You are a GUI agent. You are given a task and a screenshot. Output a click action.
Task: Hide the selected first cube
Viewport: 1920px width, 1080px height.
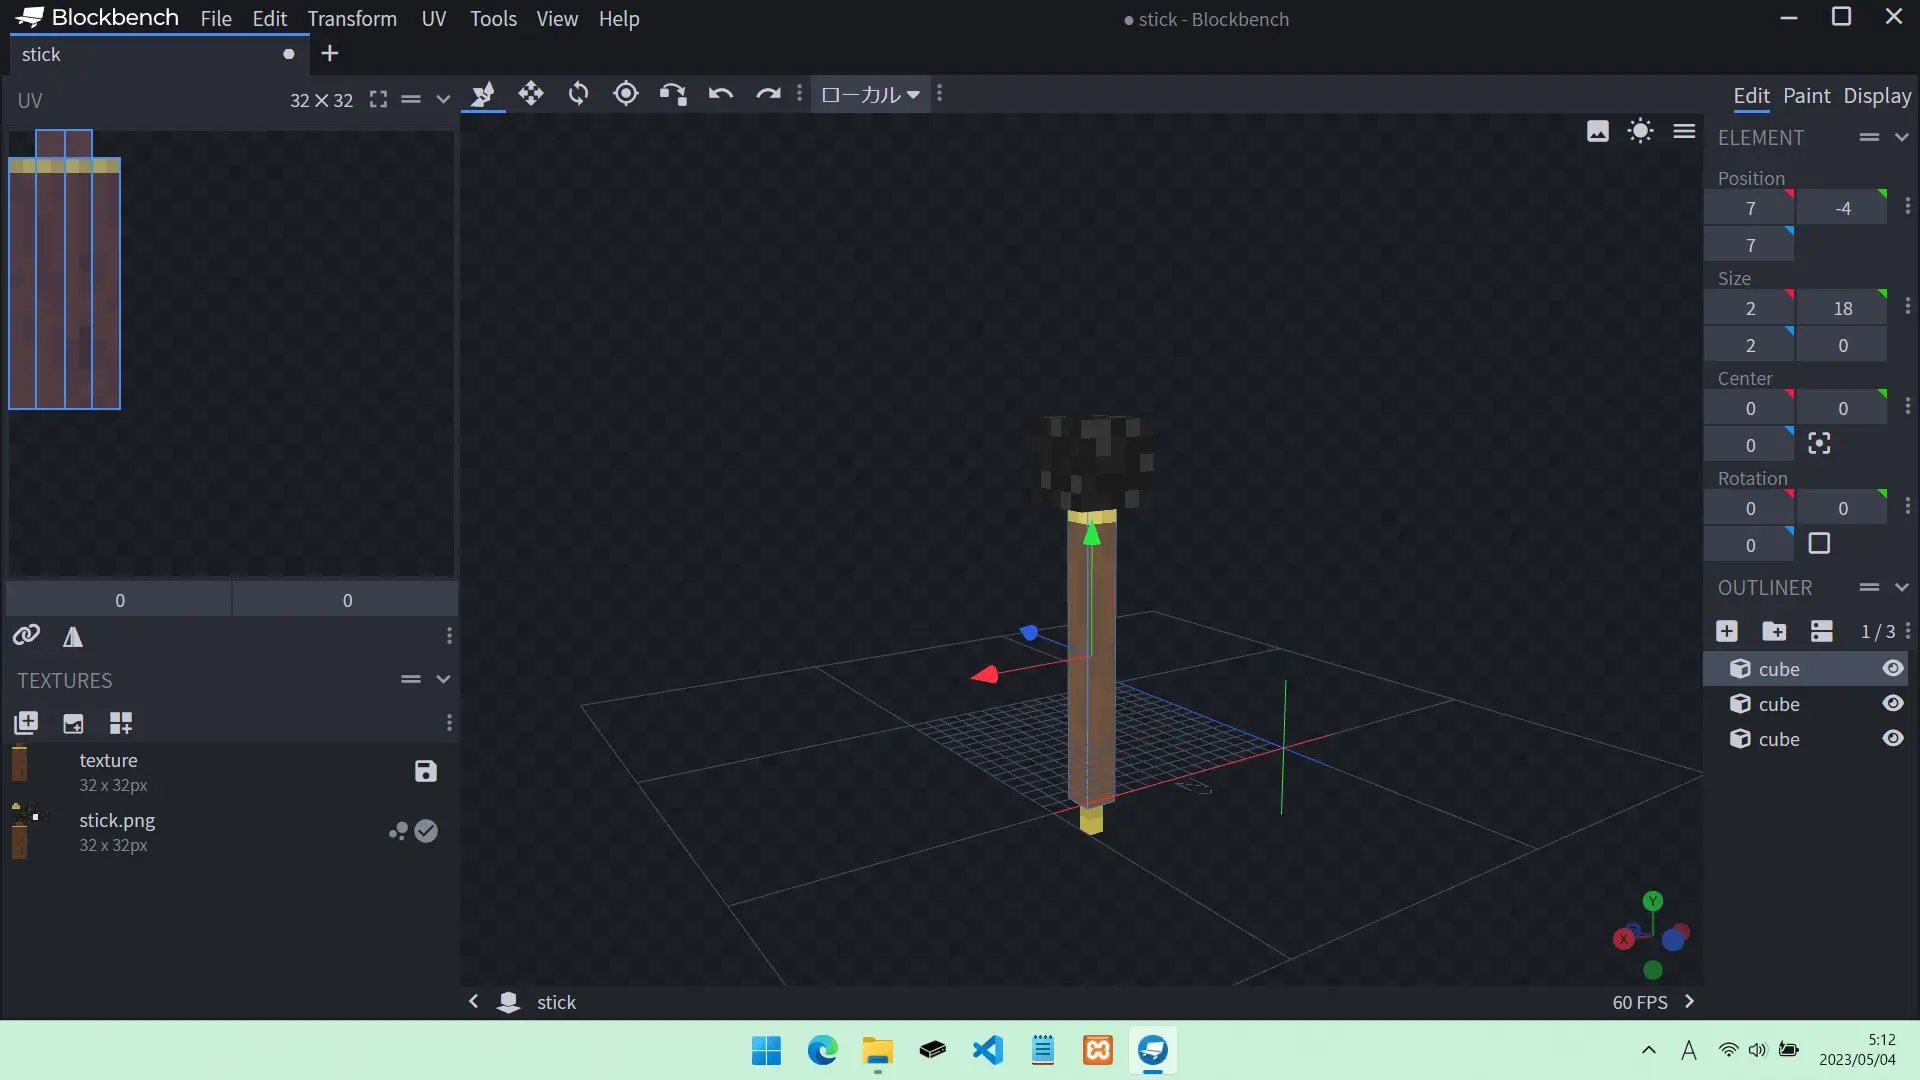pos(1893,668)
